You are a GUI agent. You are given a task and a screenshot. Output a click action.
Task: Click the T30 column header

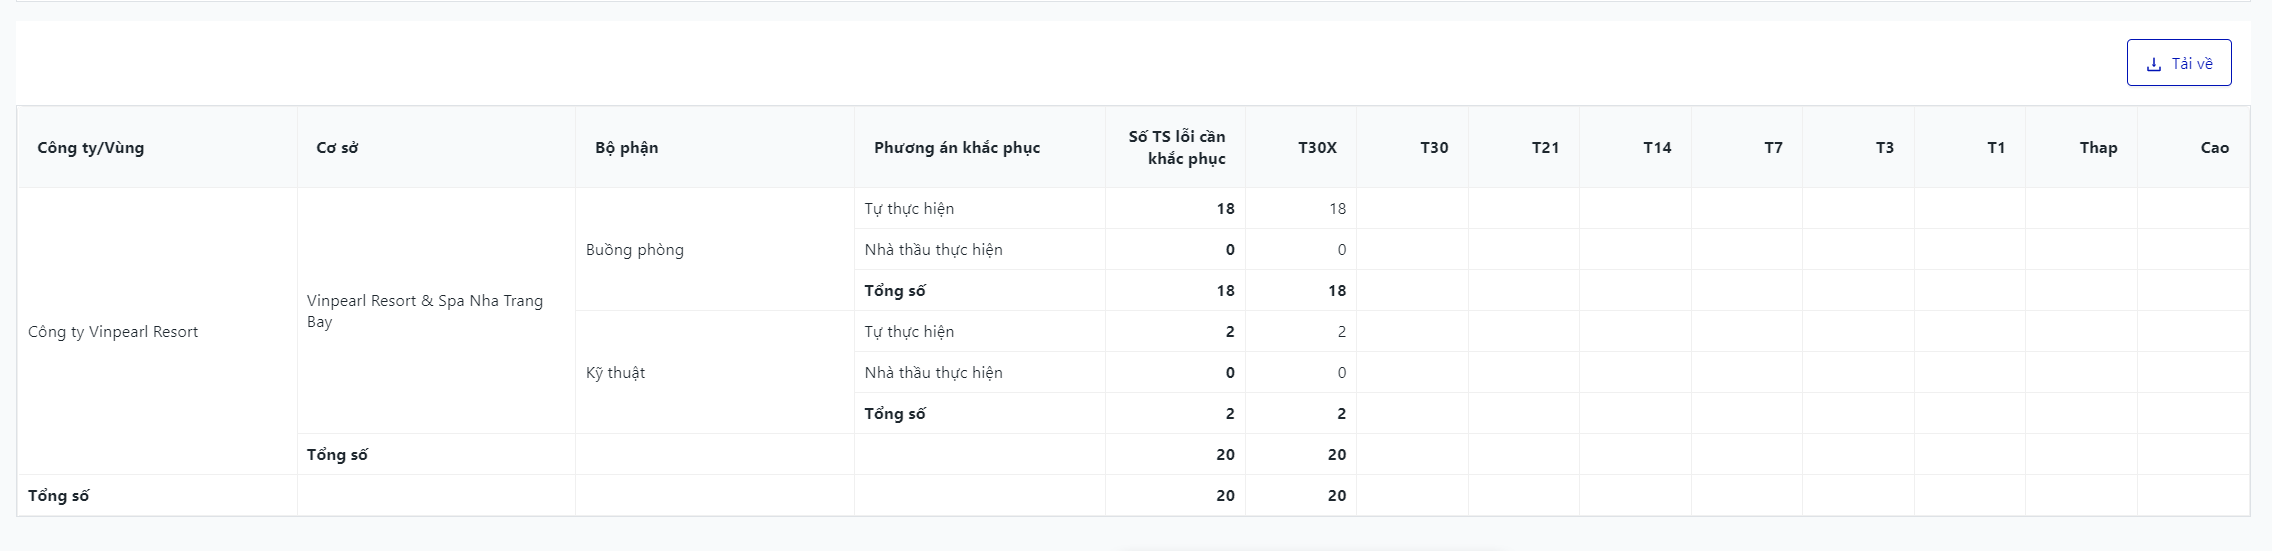tap(1434, 148)
